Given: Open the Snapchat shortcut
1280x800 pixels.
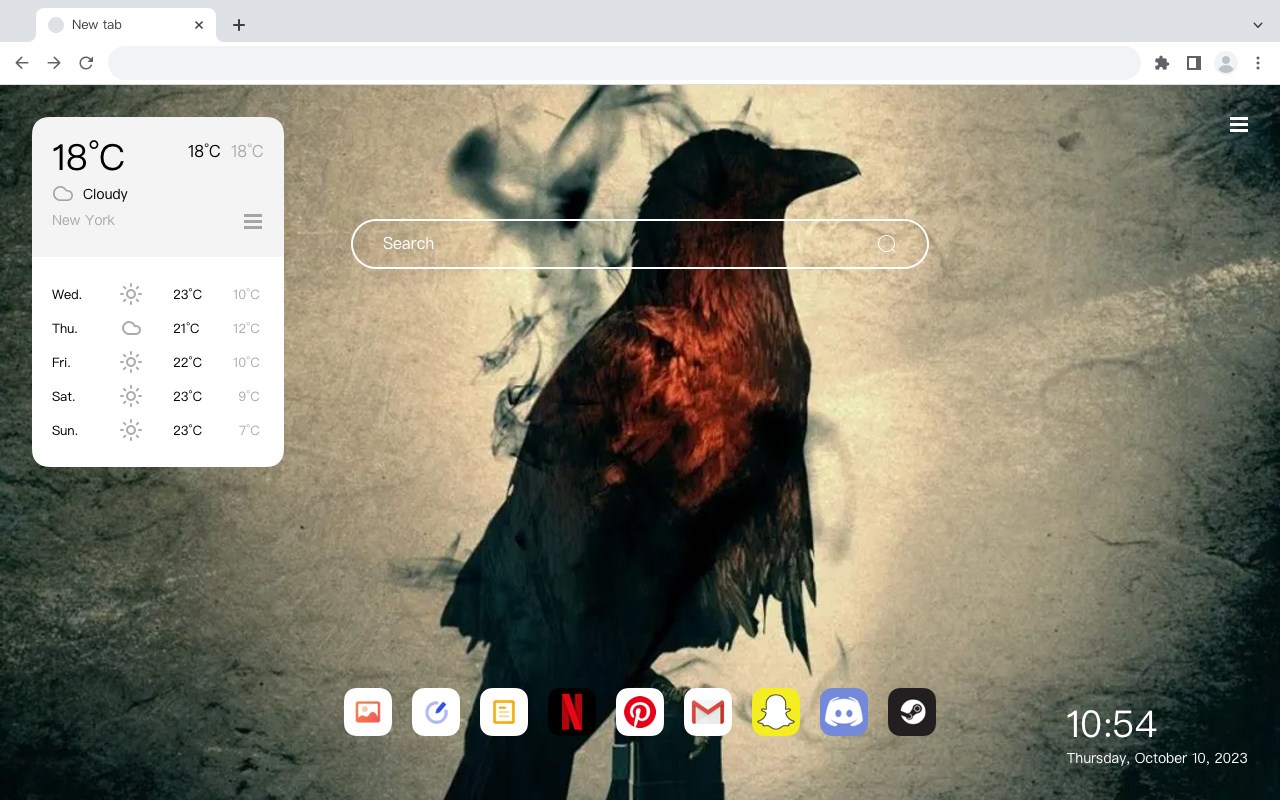Looking at the screenshot, I should (776, 712).
